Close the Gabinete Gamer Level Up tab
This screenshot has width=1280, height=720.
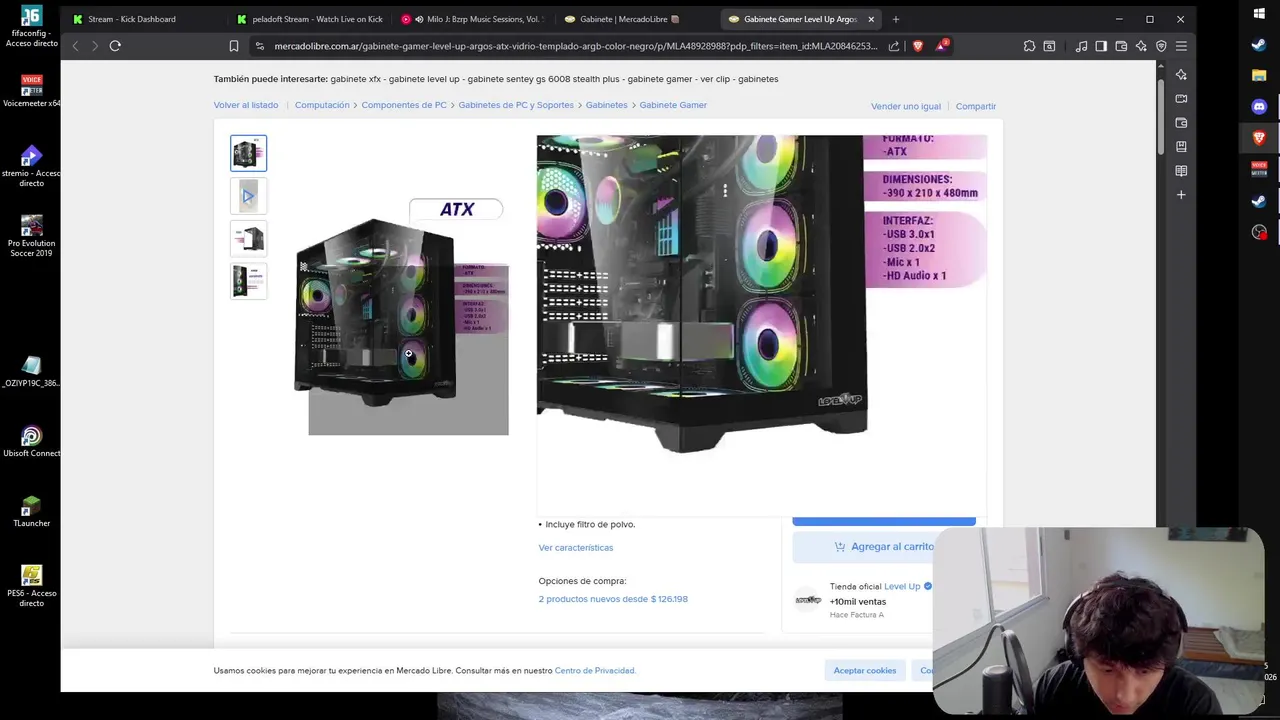pos(871,19)
